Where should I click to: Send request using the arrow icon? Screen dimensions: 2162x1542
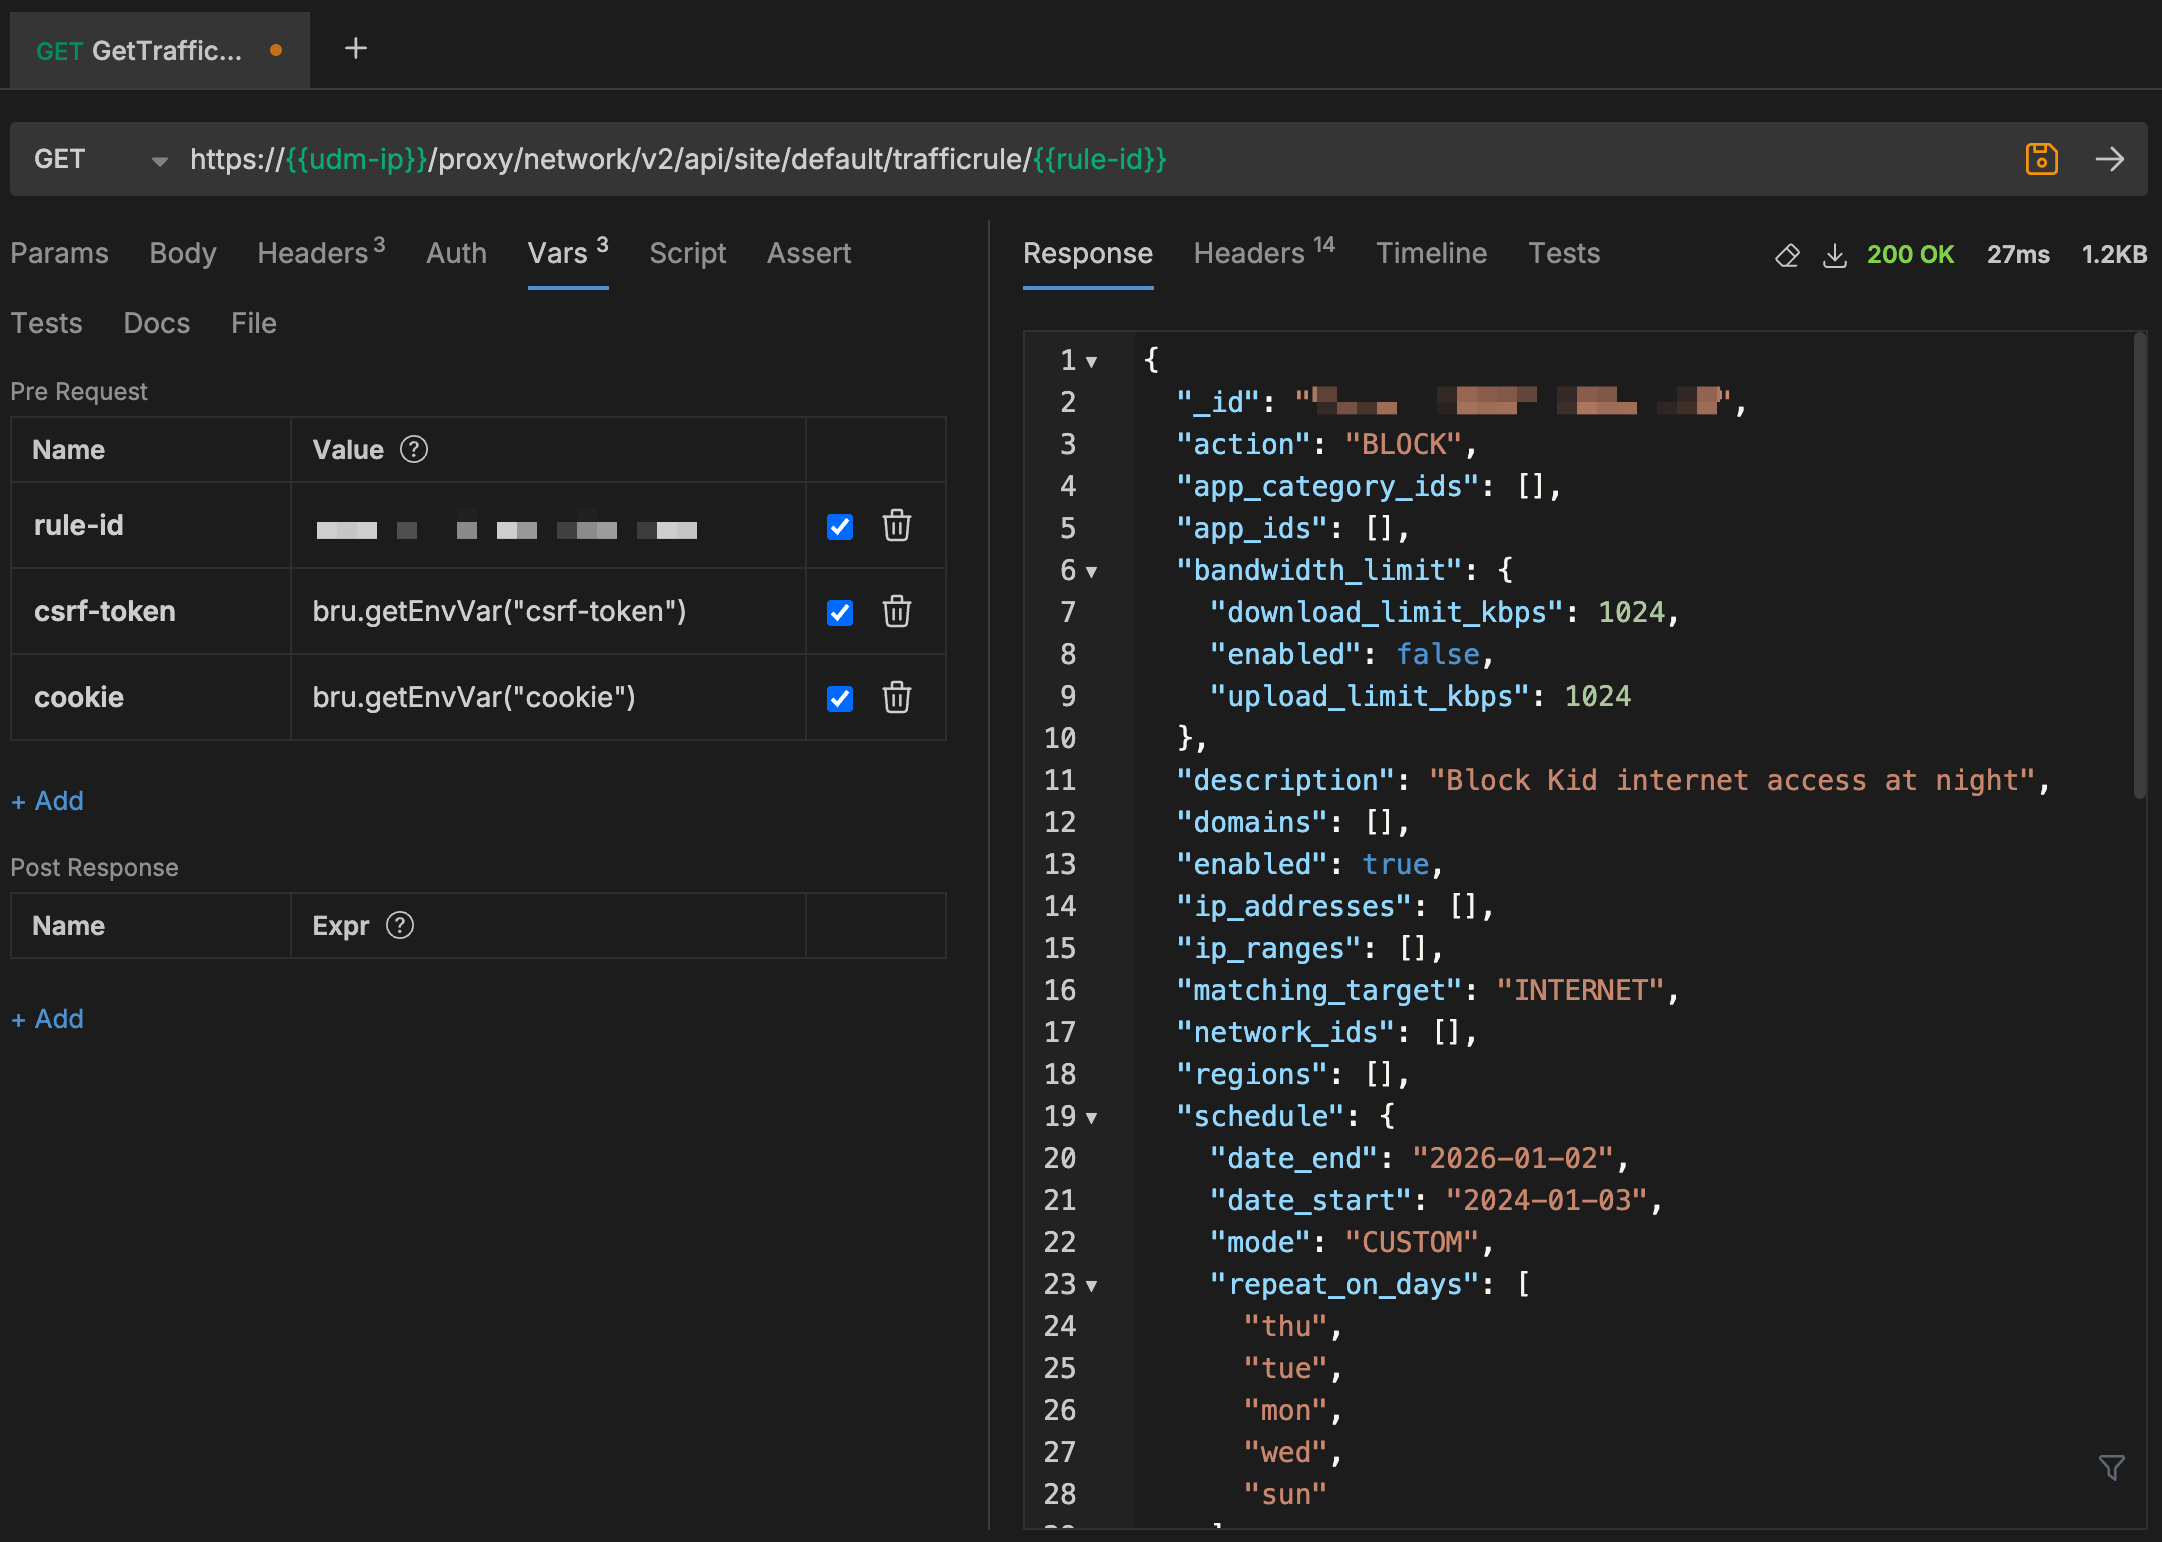pyautogui.click(x=2109, y=159)
